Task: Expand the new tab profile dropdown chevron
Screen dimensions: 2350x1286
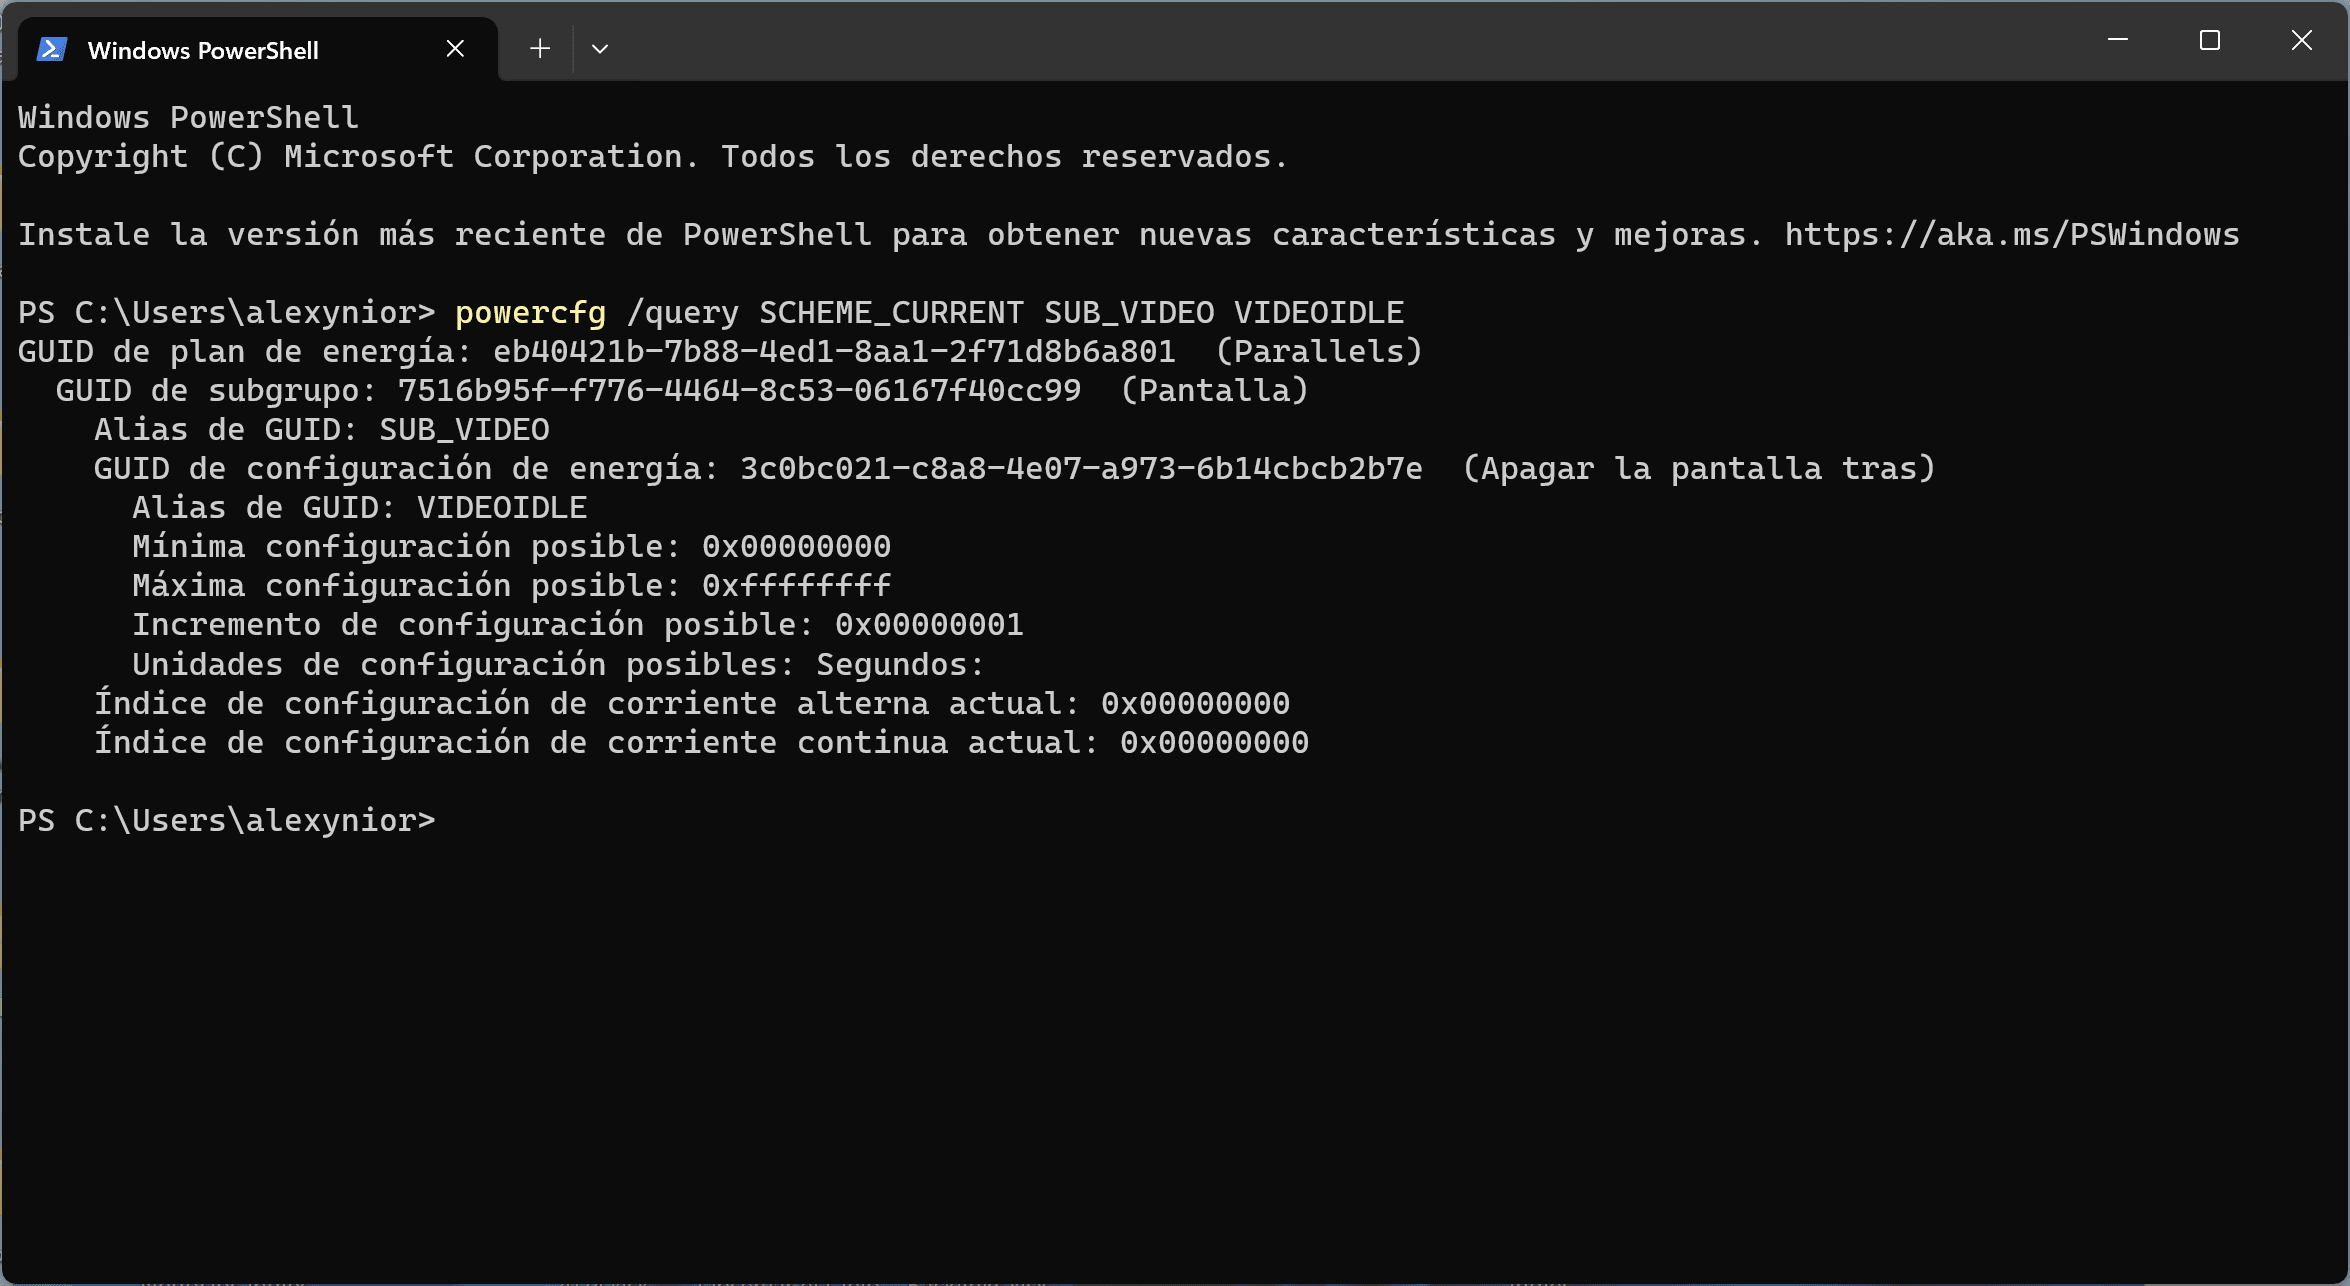Action: (600, 49)
